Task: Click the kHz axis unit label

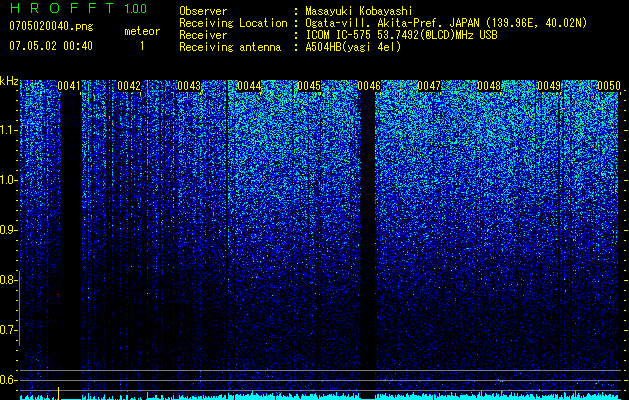Action: pyautogui.click(x=9, y=82)
